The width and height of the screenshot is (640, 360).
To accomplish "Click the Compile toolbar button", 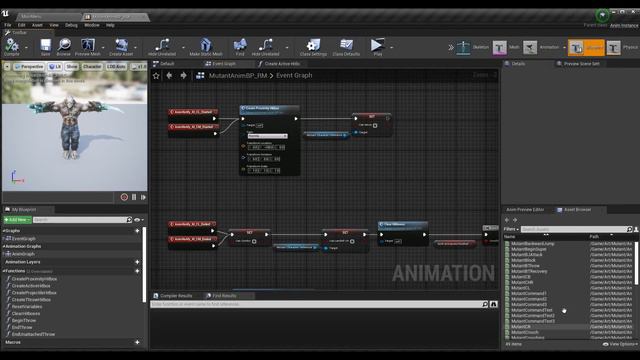I will (x=11, y=47).
